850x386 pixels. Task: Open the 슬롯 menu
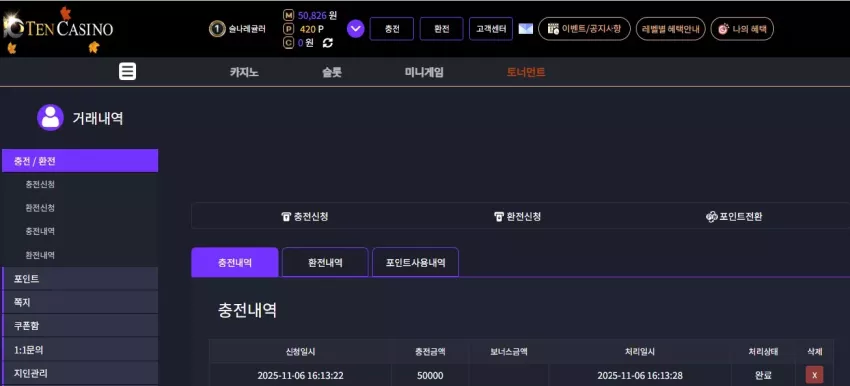click(x=332, y=72)
